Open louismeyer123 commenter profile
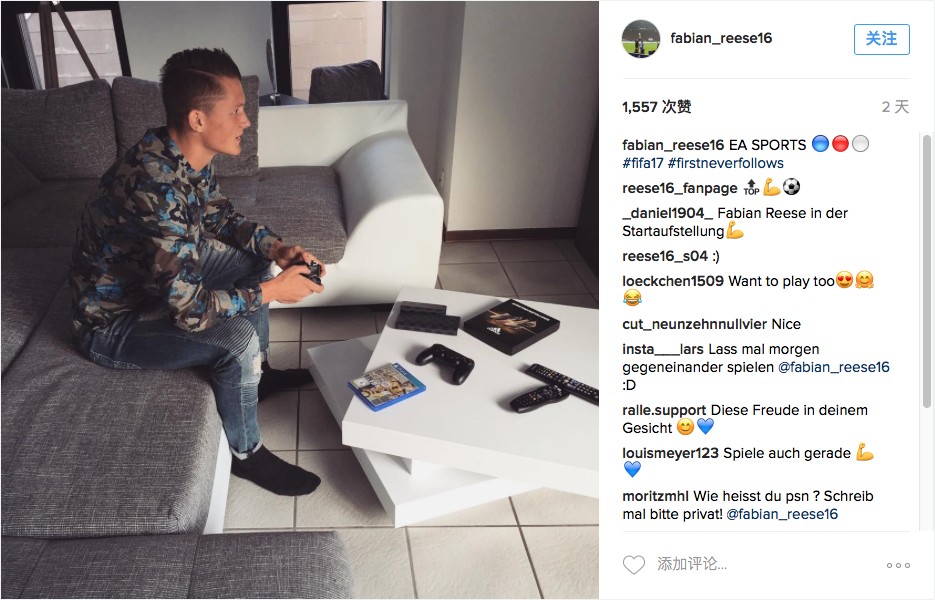 670,453
